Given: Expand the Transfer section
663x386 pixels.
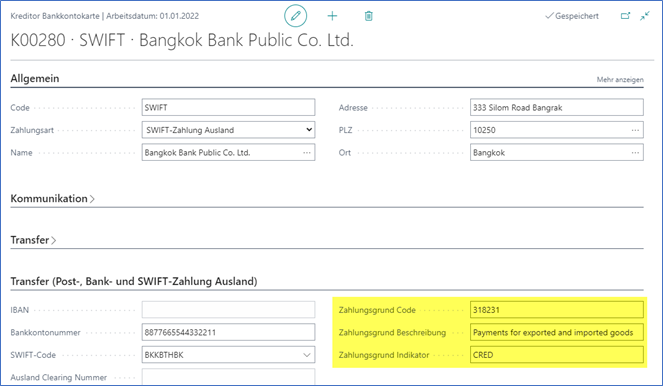Looking at the screenshot, I should [33, 240].
